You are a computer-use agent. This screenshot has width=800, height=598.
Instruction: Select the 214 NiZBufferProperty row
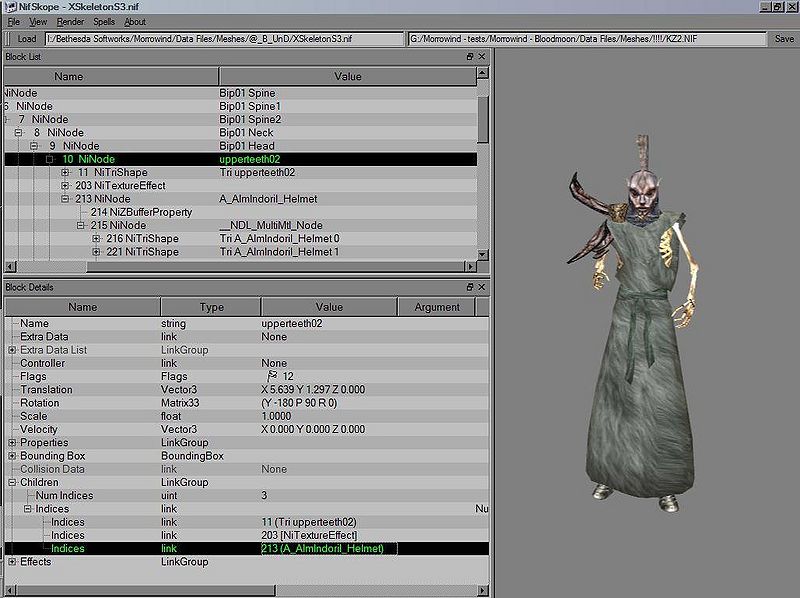point(241,212)
